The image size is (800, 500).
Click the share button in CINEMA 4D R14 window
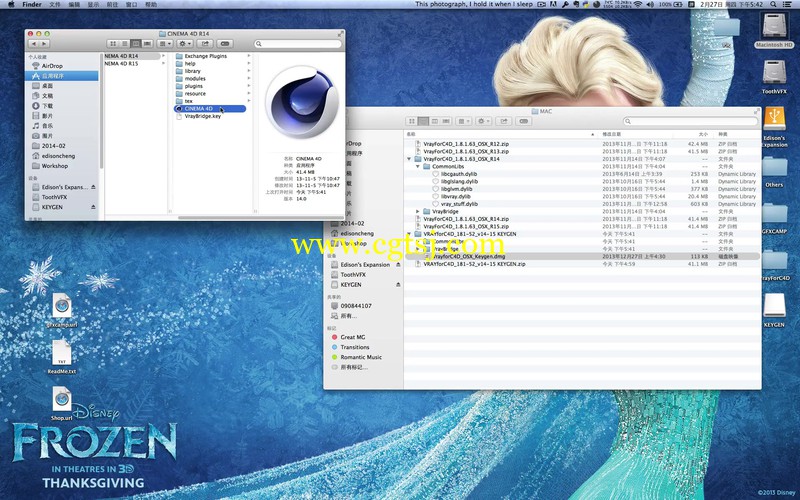pos(205,44)
